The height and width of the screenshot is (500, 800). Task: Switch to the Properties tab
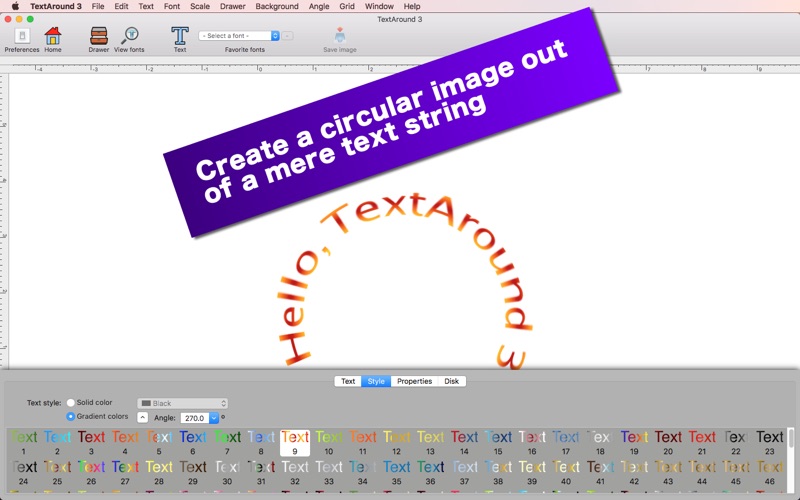(x=414, y=381)
